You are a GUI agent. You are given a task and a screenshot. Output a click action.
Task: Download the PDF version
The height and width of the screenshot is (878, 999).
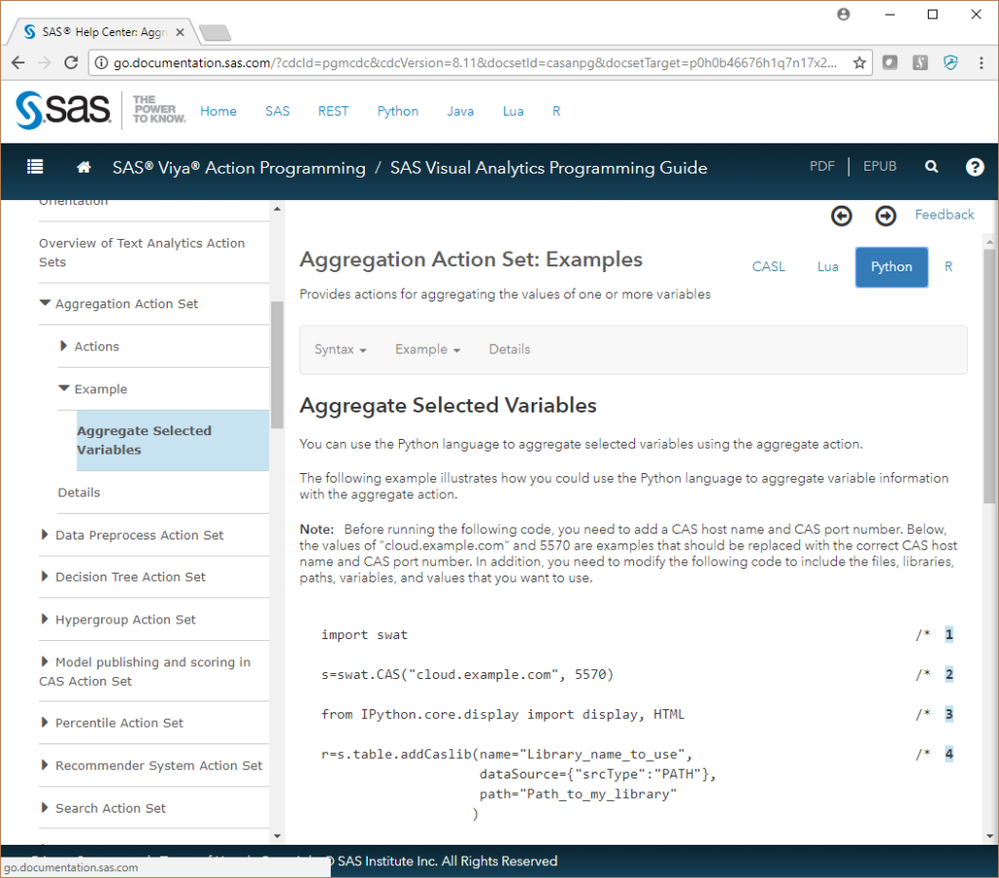822,166
